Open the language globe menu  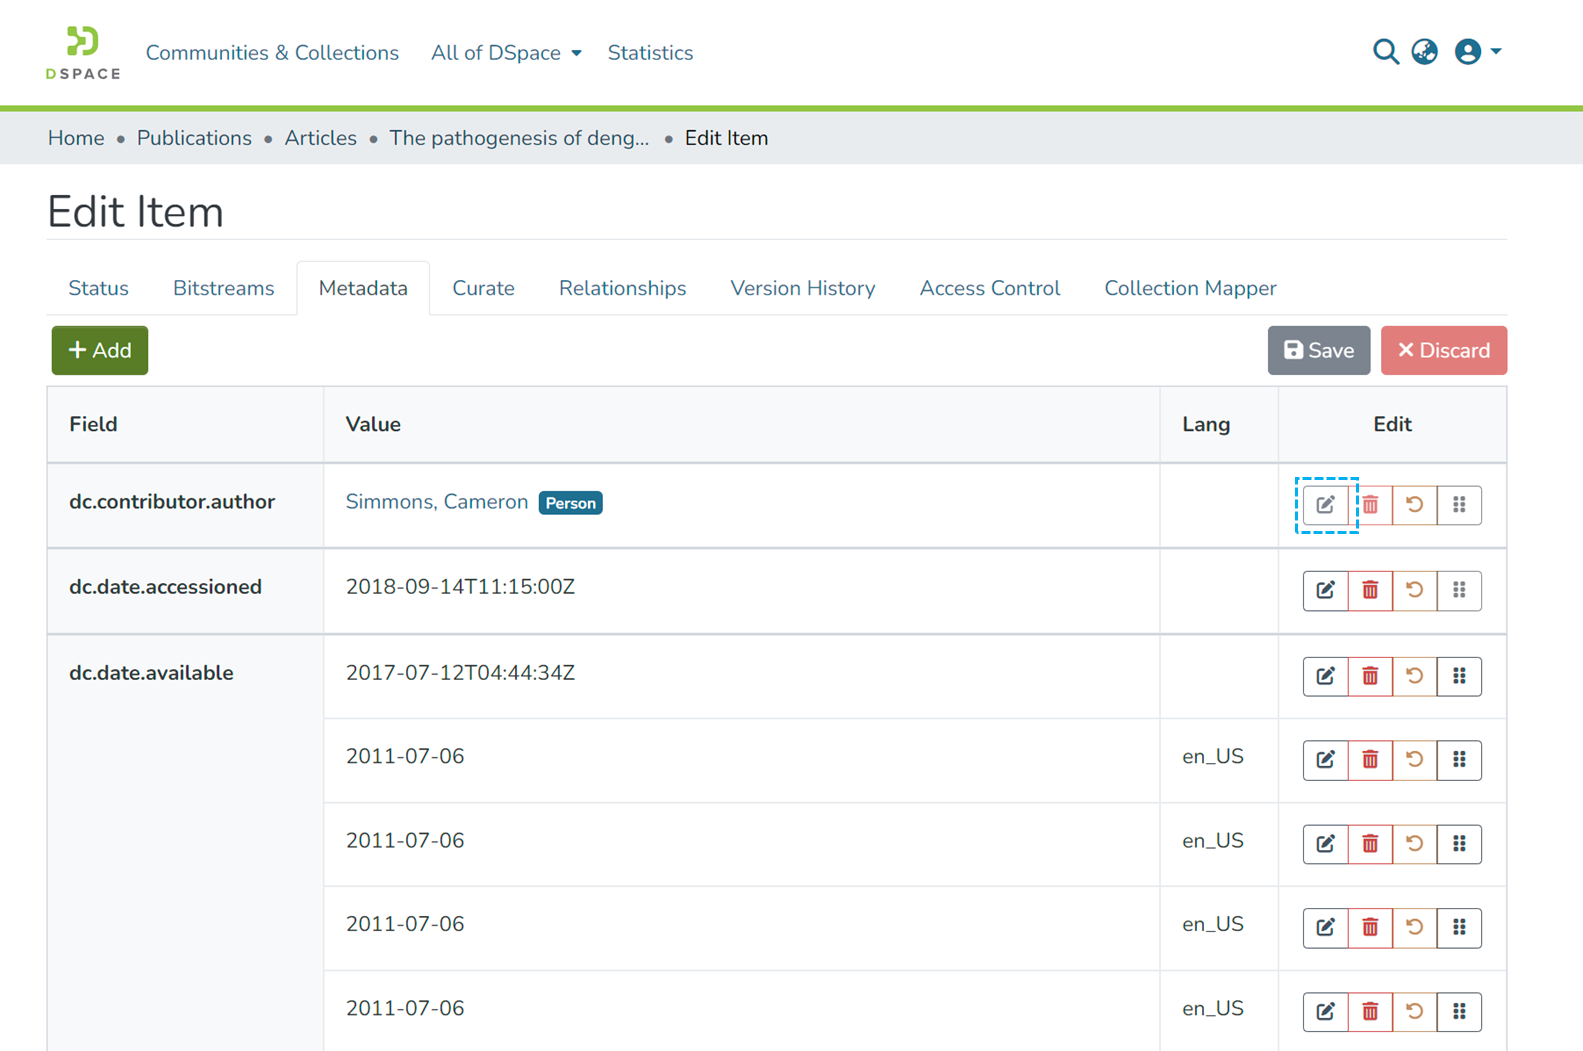(1424, 52)
